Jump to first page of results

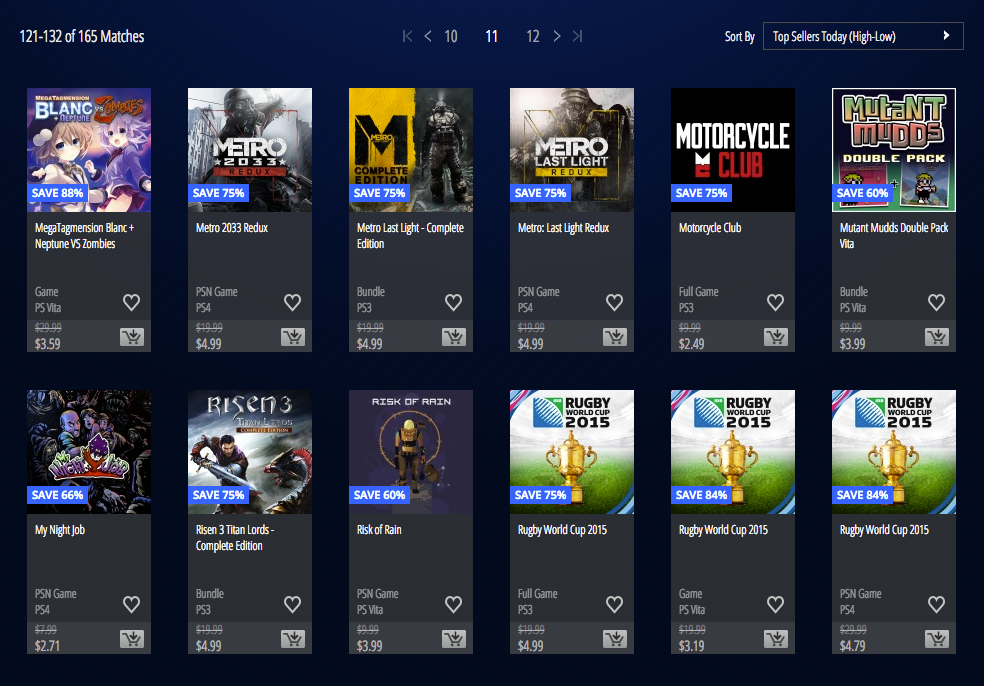click(x=407, y=36)
